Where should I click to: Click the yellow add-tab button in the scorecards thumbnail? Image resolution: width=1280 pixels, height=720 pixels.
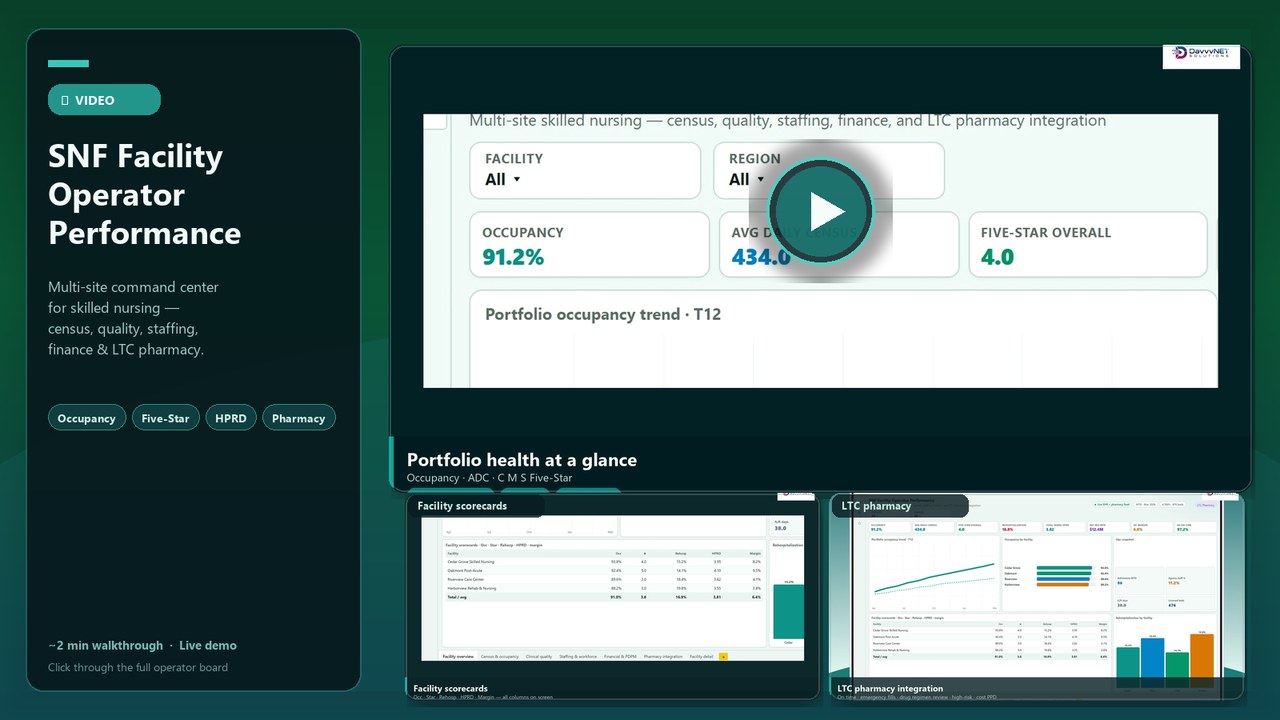click(723, 656)
